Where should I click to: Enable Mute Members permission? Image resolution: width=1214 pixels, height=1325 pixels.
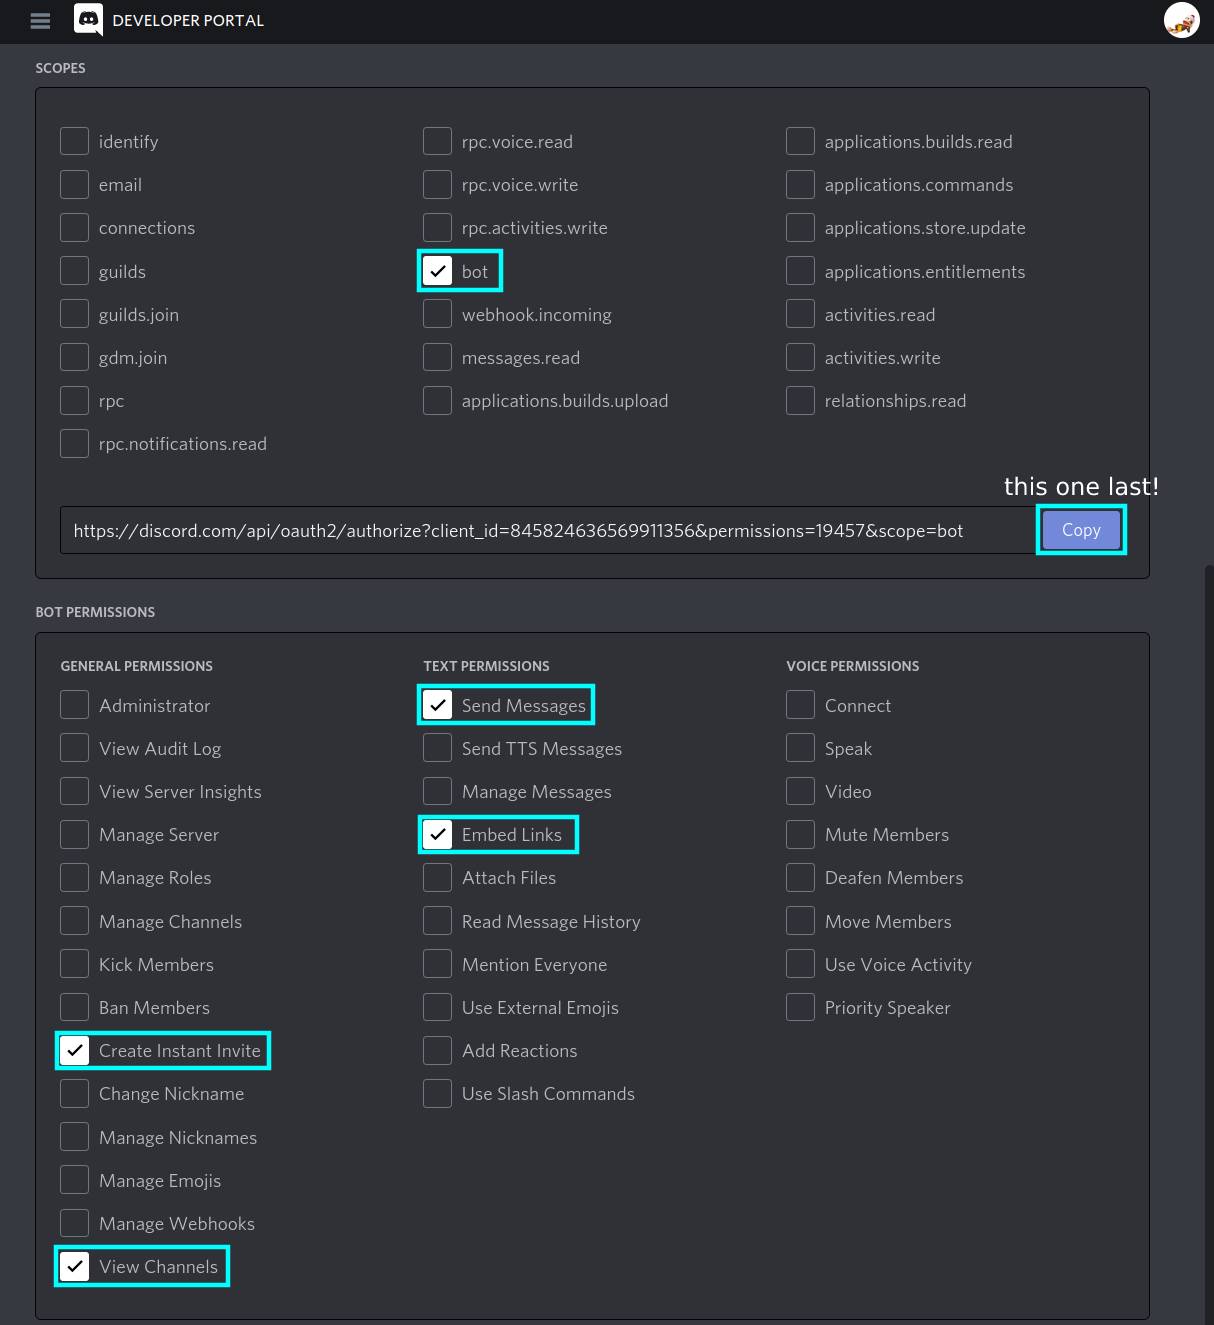[800, 834]
